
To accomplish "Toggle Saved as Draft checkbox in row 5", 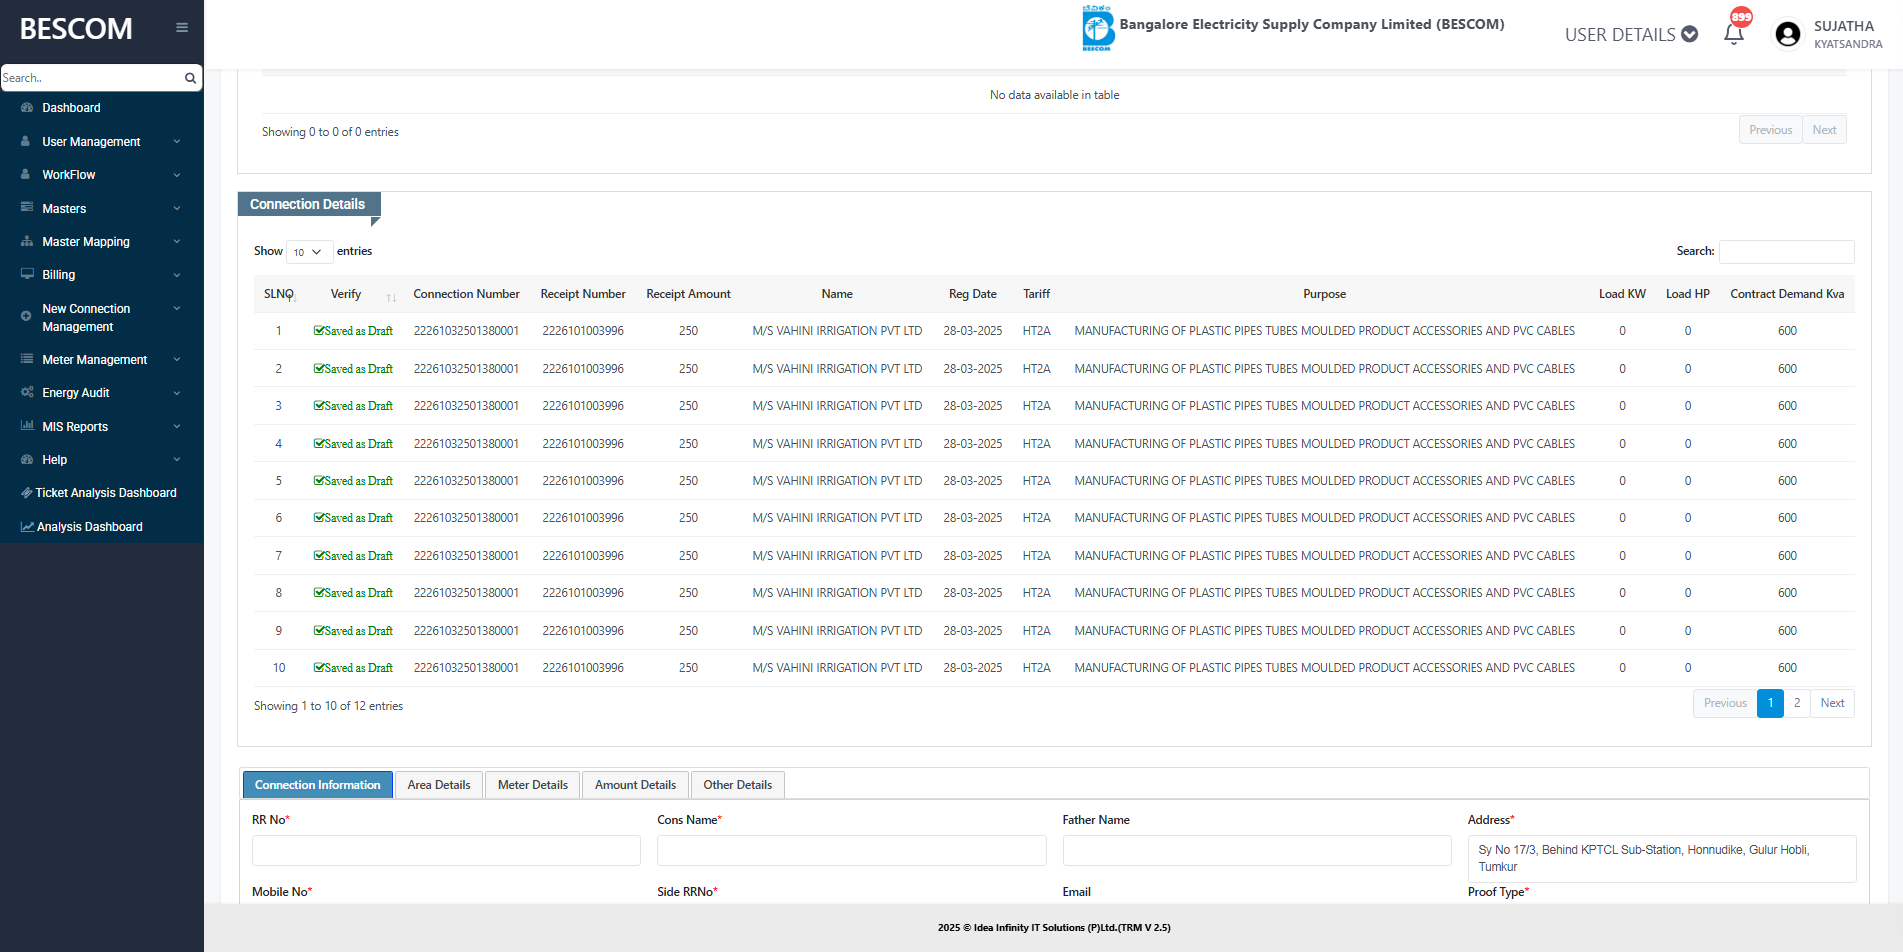I will [x=319, y=481].
